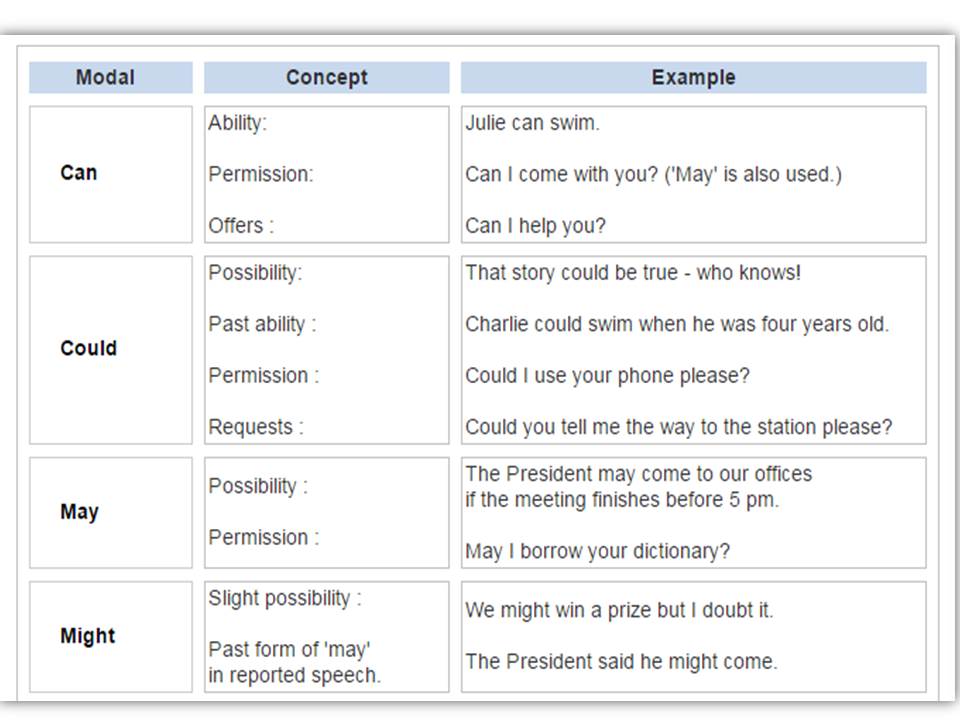Click 'The President said he might come.'

click(620, 662)
